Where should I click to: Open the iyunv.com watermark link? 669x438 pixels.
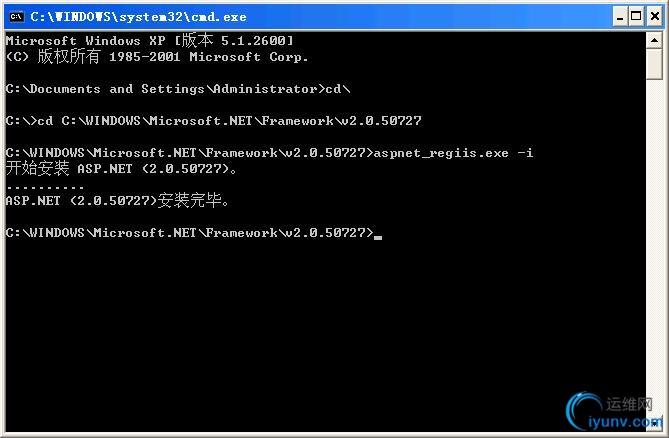[625, 422]
